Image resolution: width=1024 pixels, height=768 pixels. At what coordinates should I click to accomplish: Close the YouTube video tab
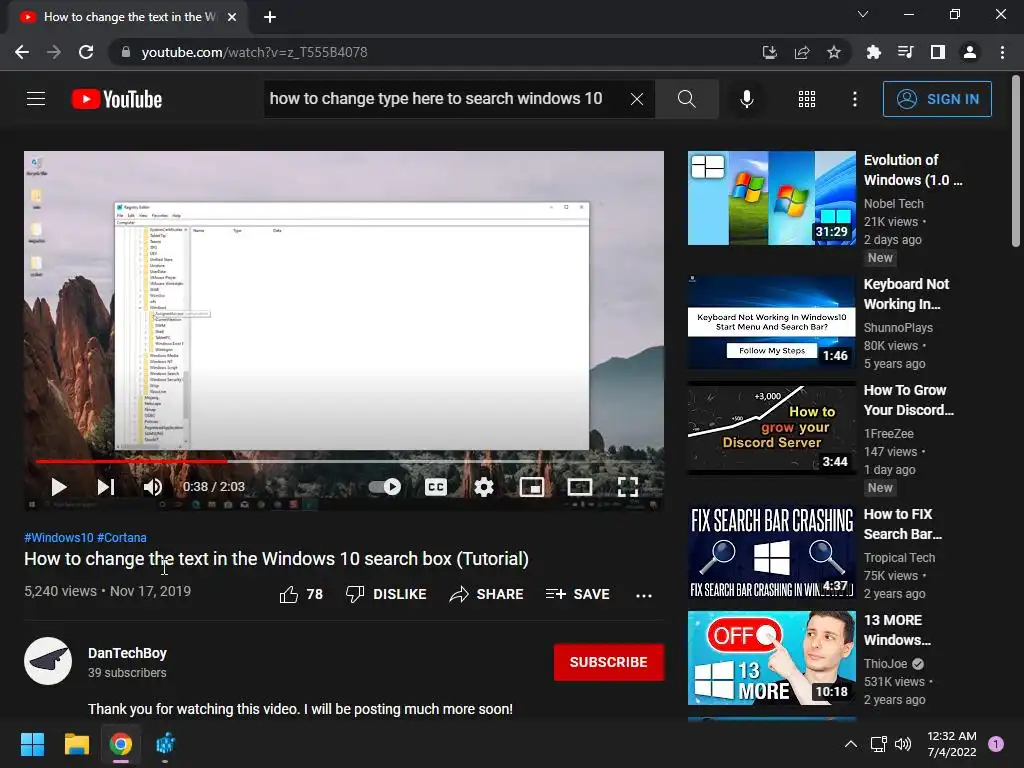pyautogui.click(x=232, y=17)
